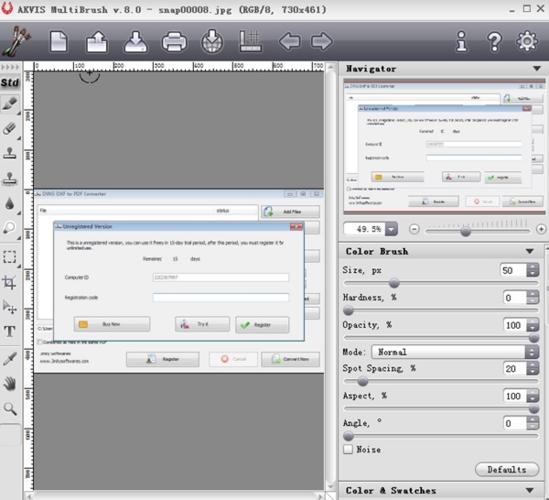Create a new image with the blank page icon

pos(58,42)
